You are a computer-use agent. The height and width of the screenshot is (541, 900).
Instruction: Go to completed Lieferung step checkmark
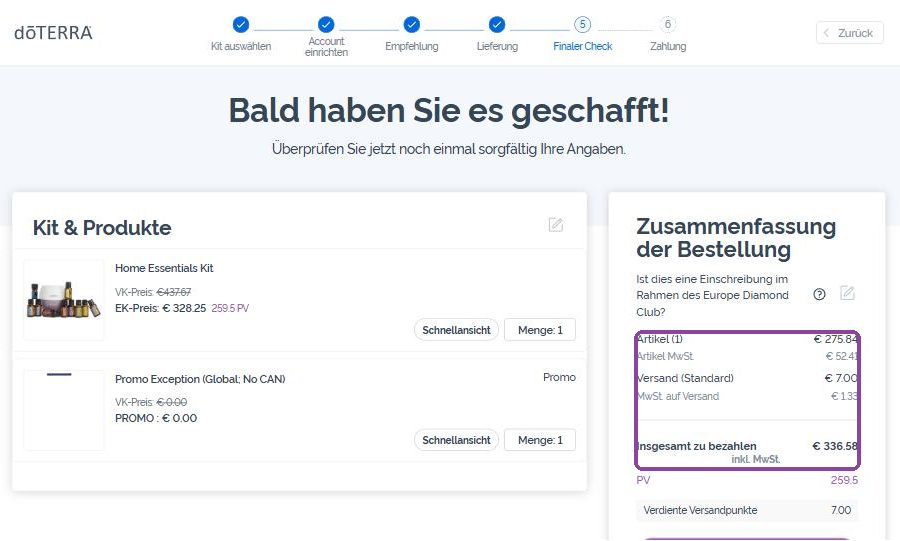click(497, 25)
